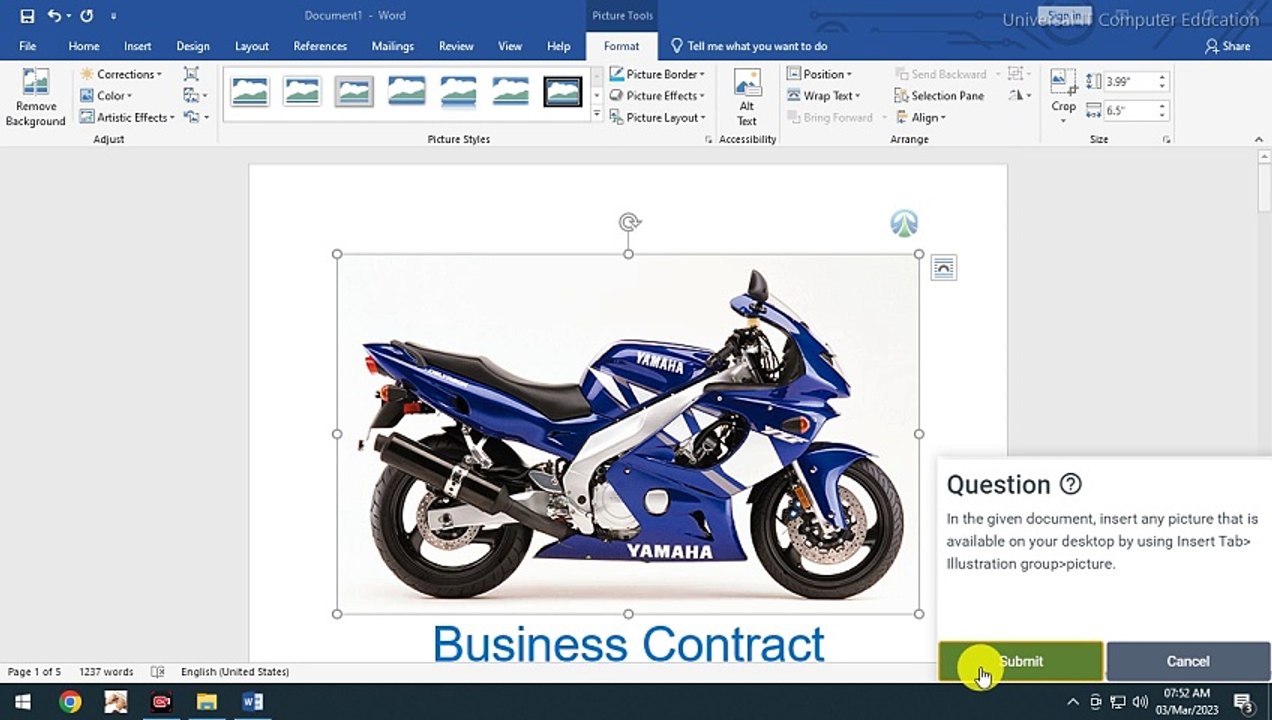
Task: Click the question help circle icon
Action: click(1070, 485)
